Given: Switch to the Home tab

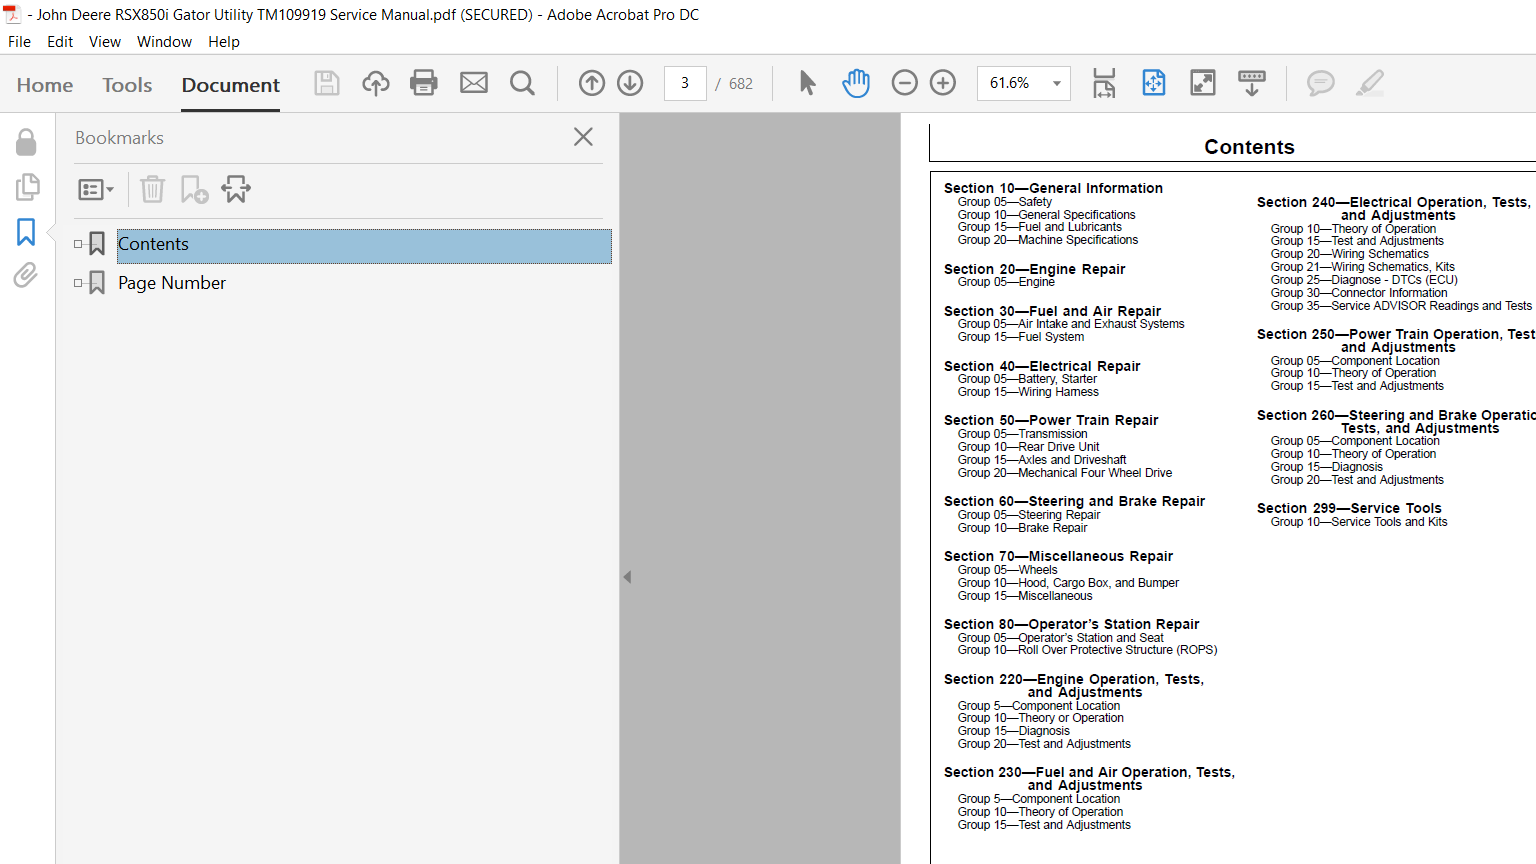Looking at the screenshot, I should pyautogui.click(x=45, y=85).
